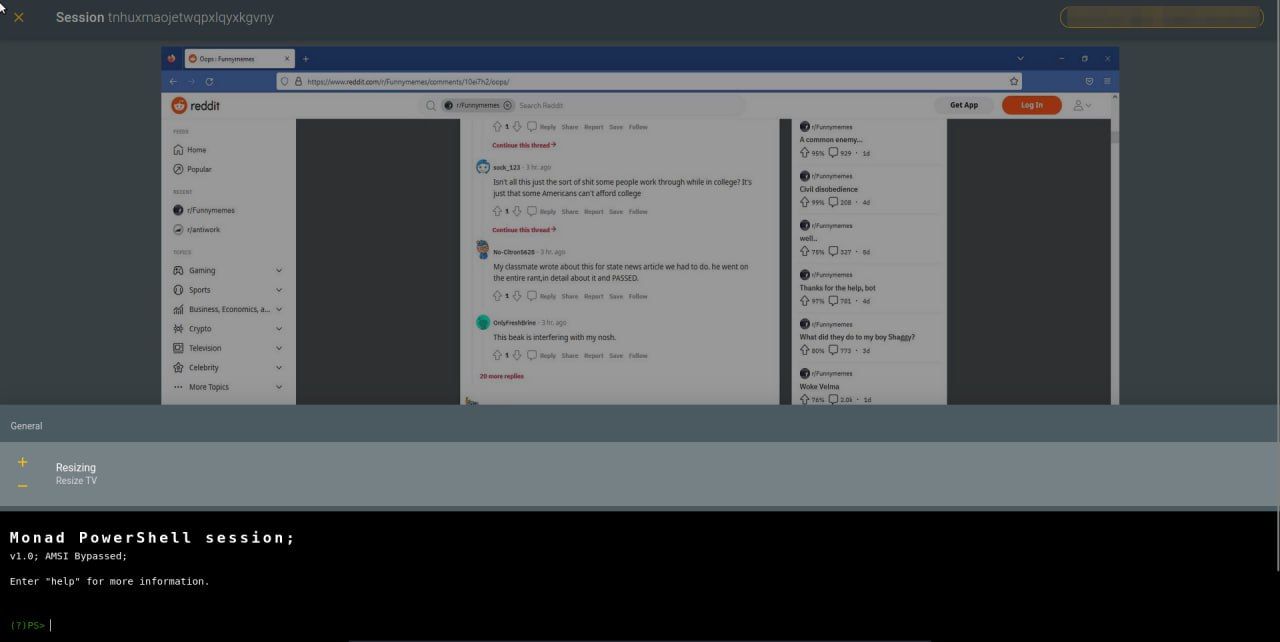
Task: Click the Firefox back arrow
Action: (x=173, y=81)
